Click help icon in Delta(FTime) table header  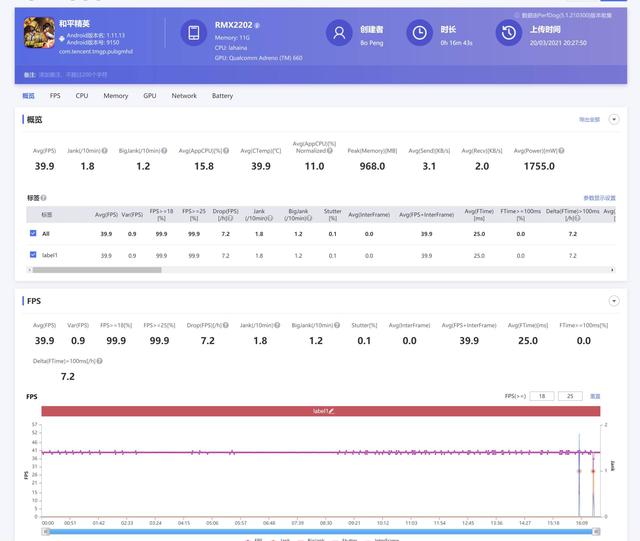[x=578, y=218]
